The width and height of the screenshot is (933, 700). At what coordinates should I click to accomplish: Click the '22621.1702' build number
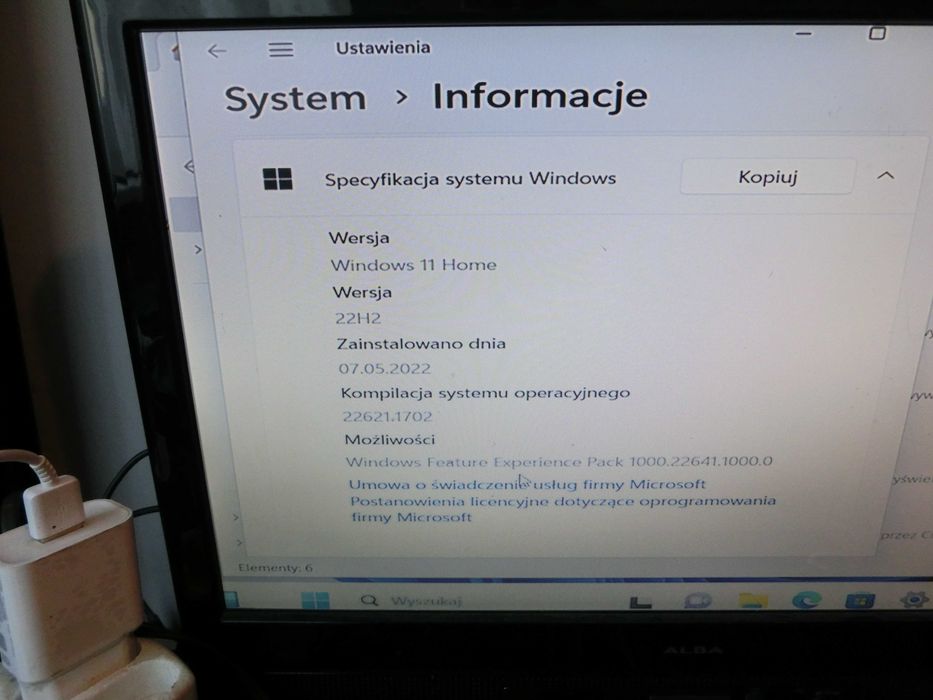387,416
